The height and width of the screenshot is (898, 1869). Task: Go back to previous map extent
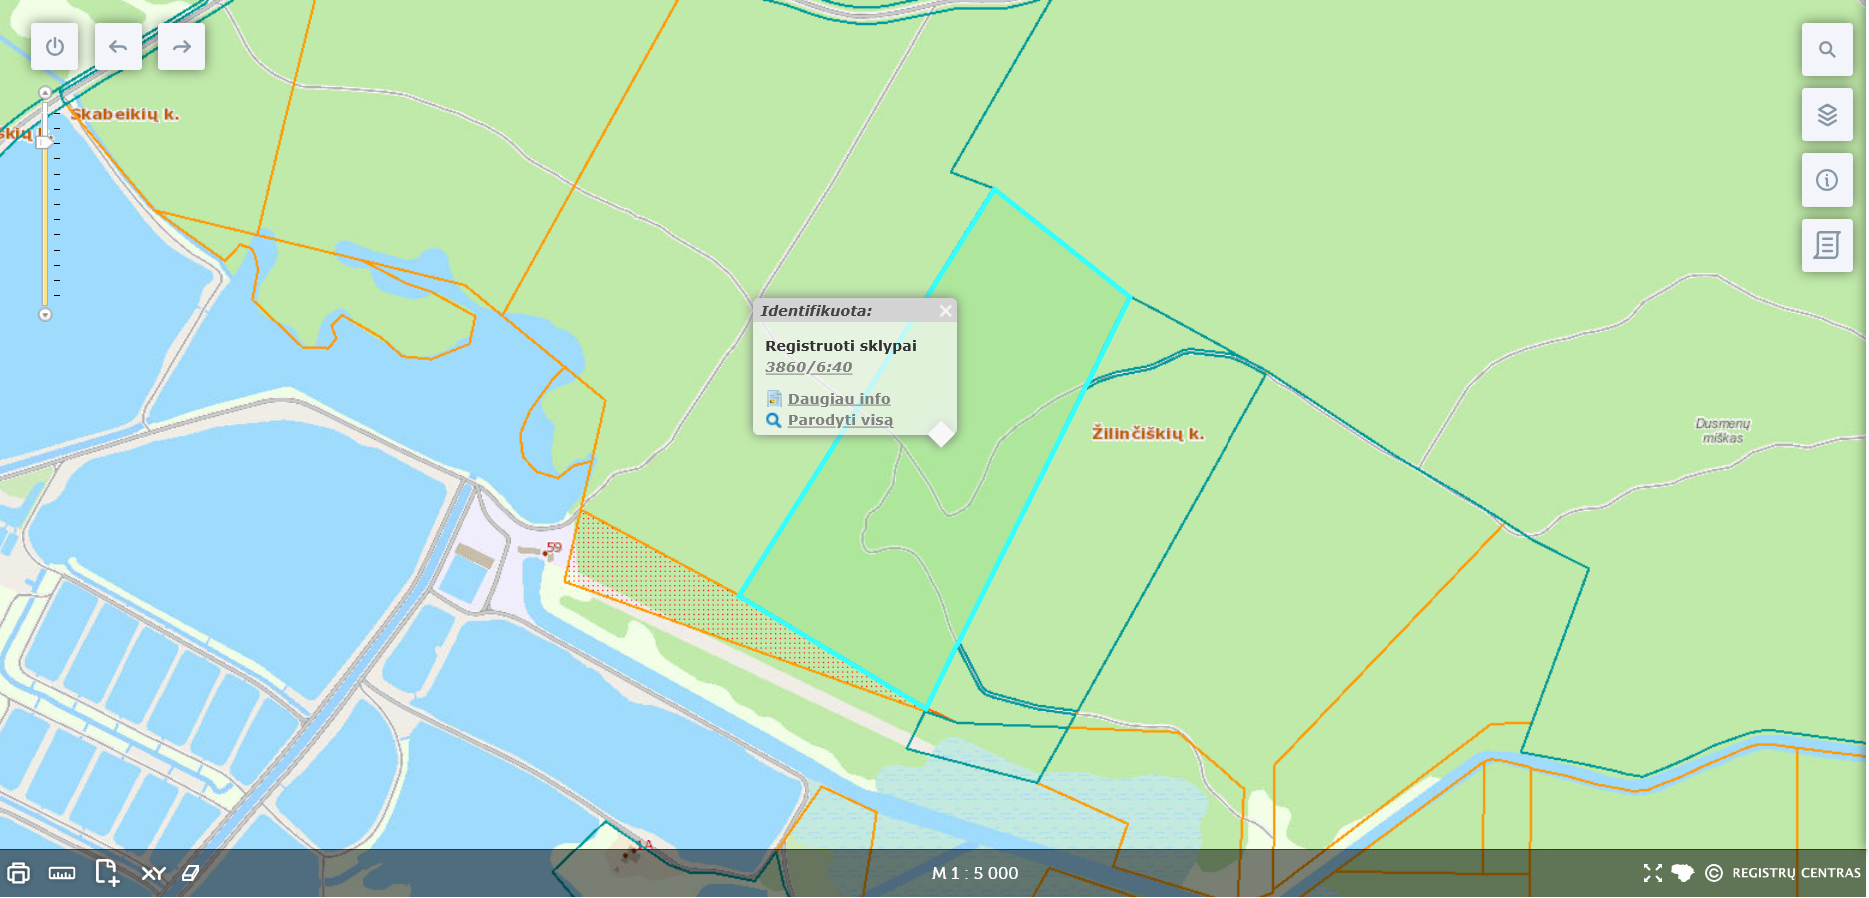(118, 47)
